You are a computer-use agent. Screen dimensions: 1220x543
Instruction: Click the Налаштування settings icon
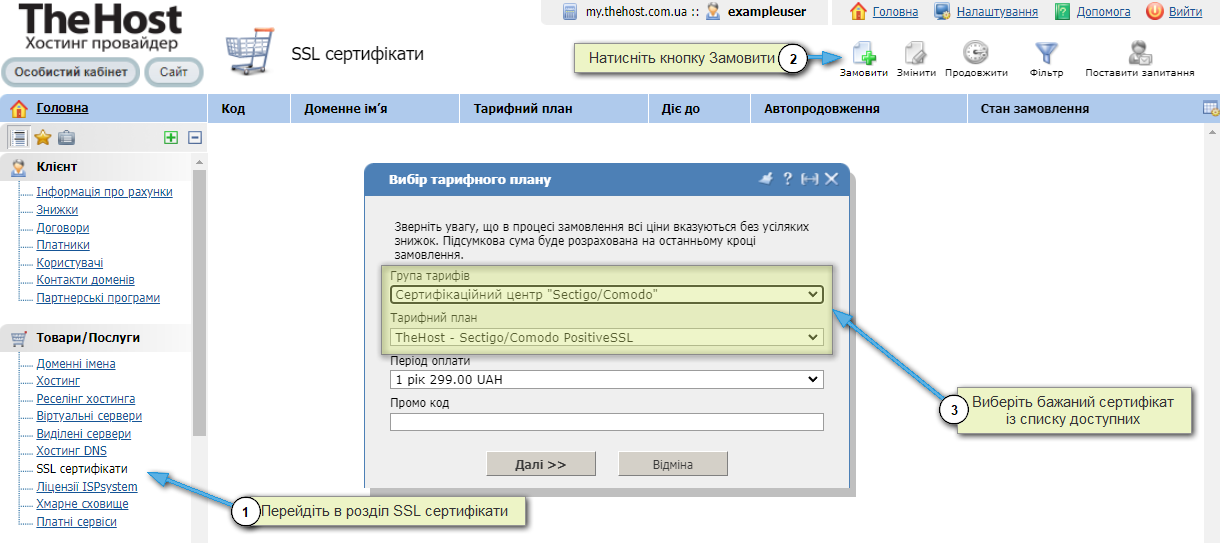click(x=942, y=12)
